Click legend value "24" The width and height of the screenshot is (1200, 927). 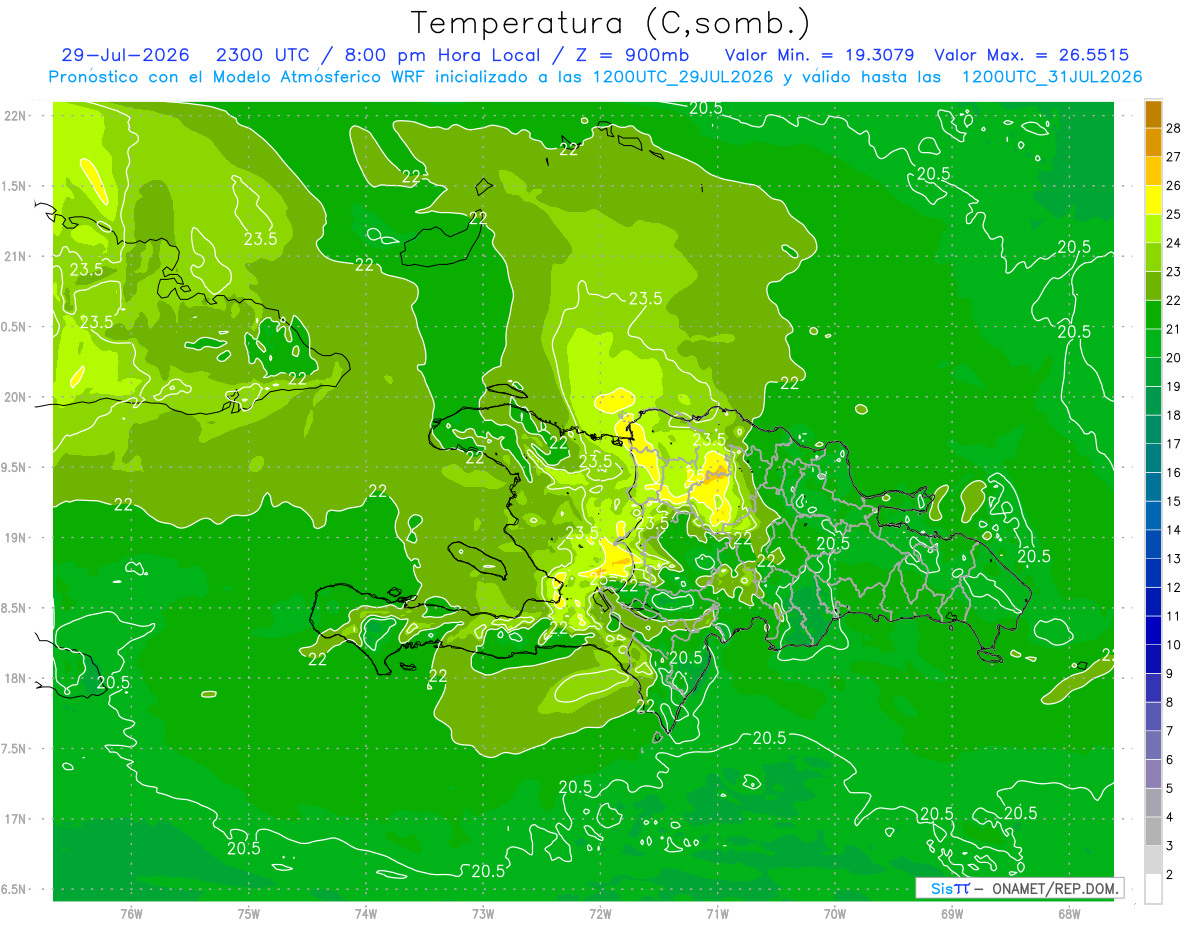(1174, 243)
